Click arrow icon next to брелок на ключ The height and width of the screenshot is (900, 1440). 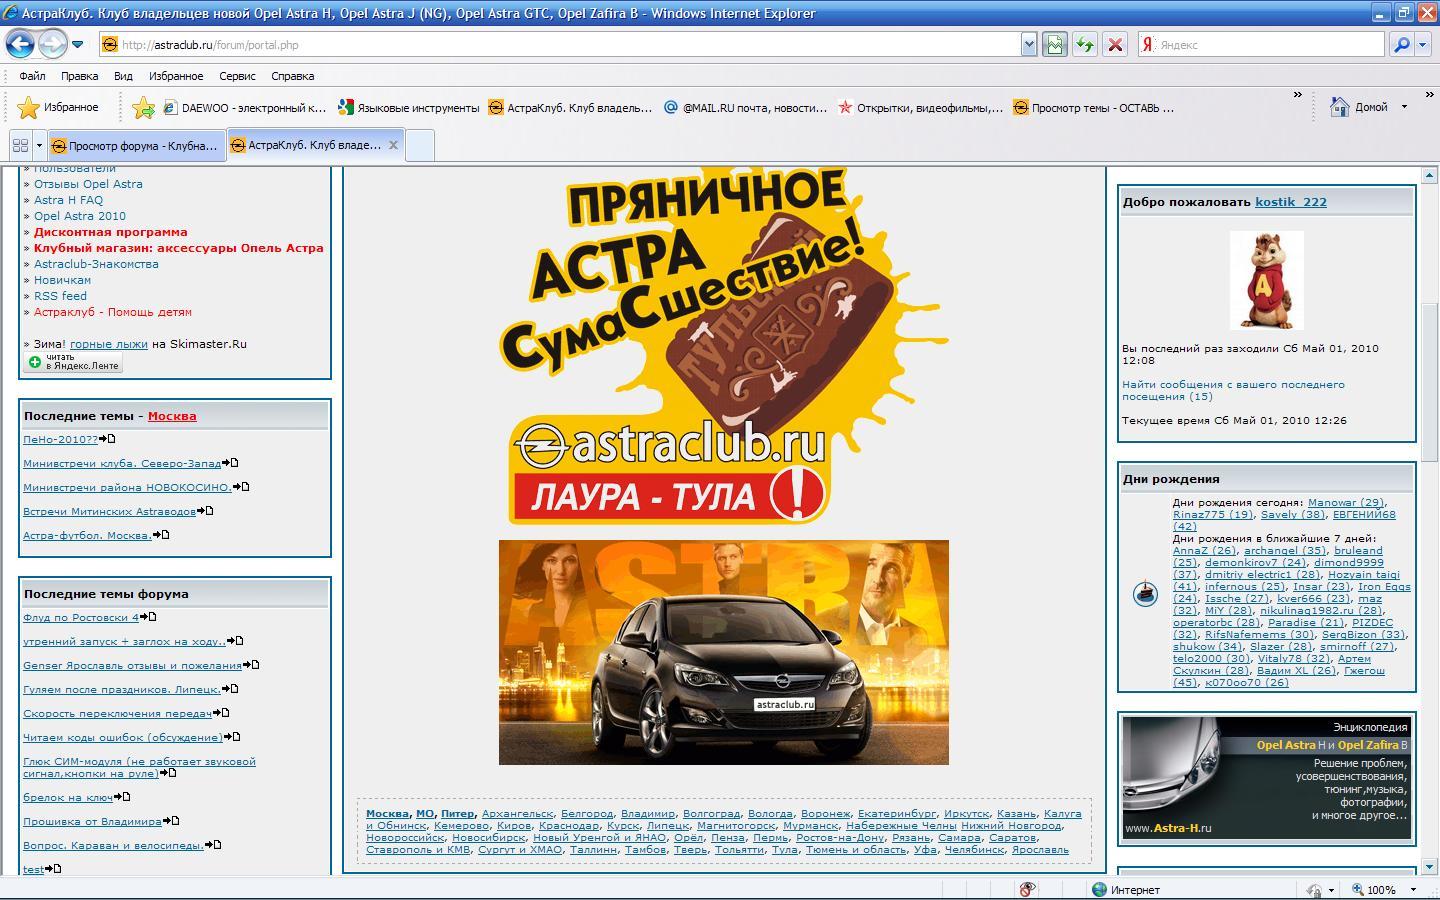pos(122,797)
